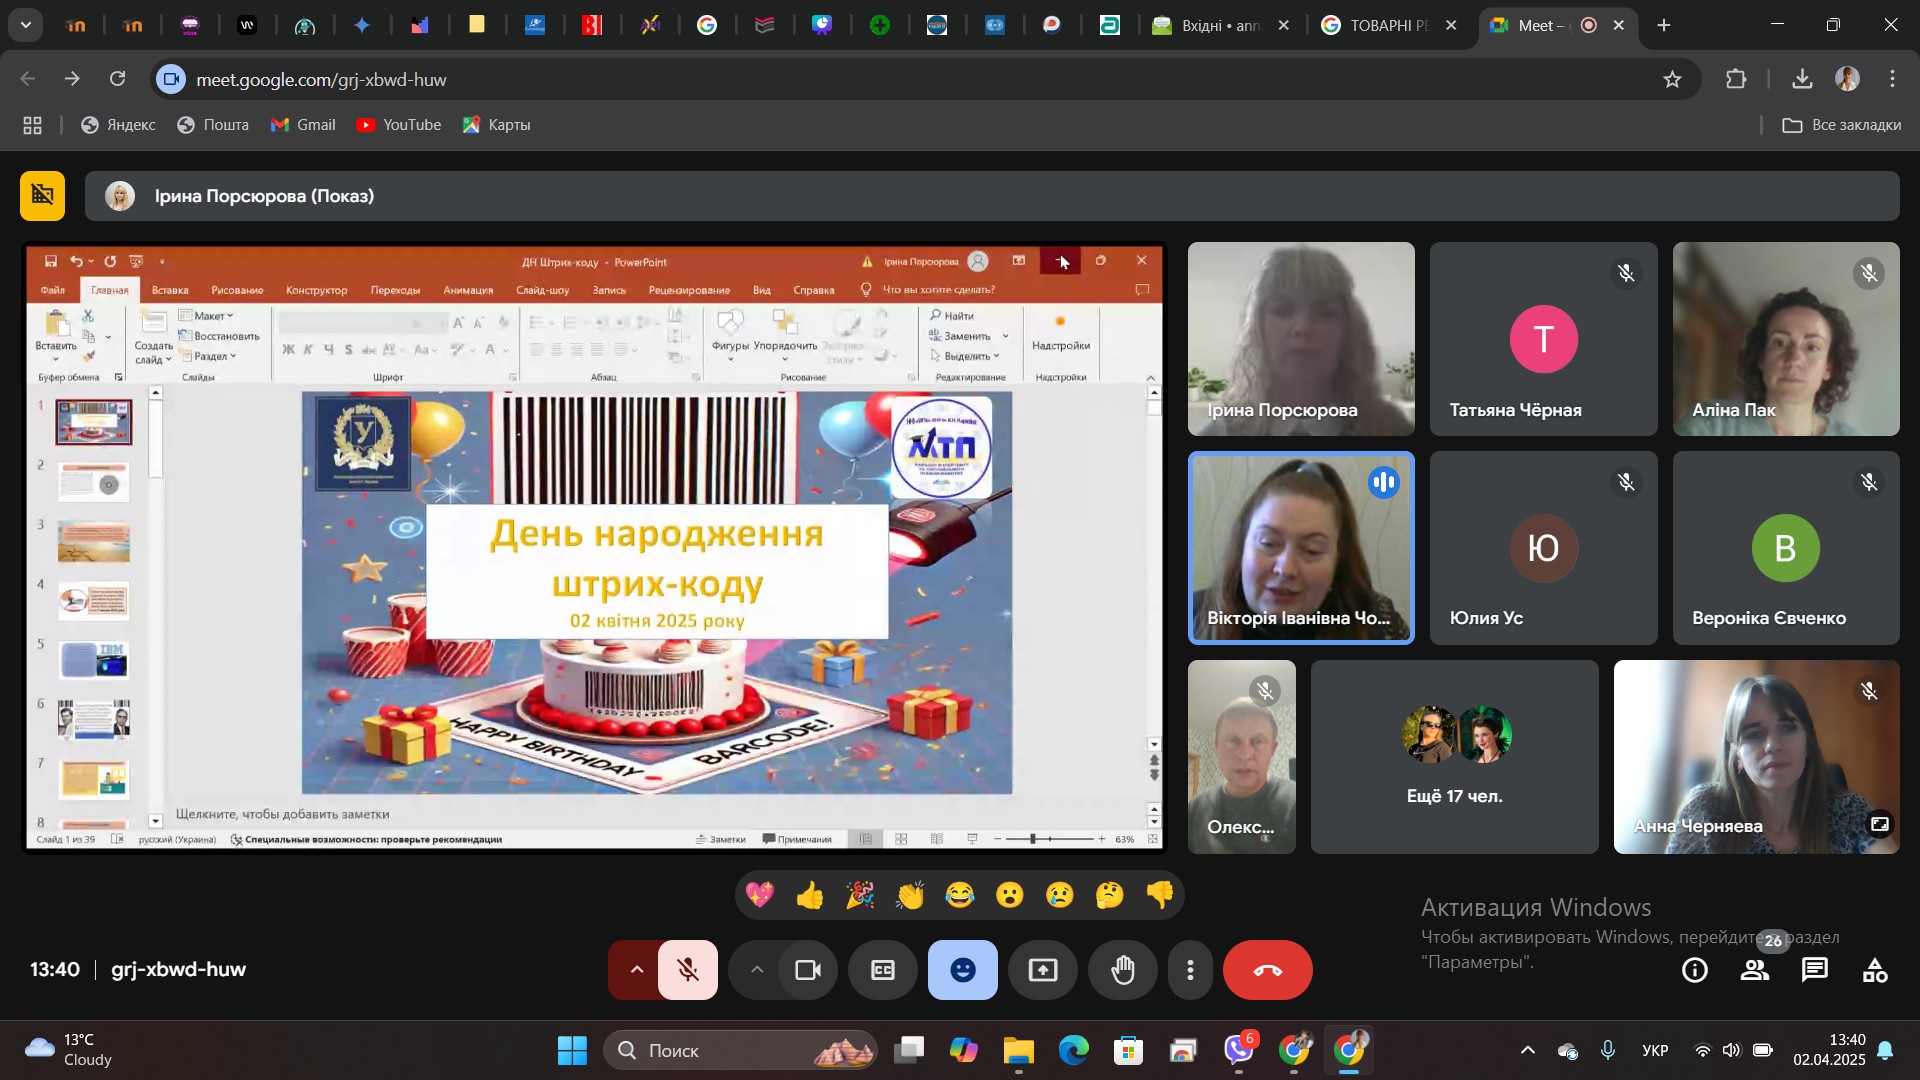
Task: Toggle the camera on or off
Action: (808, 970)
